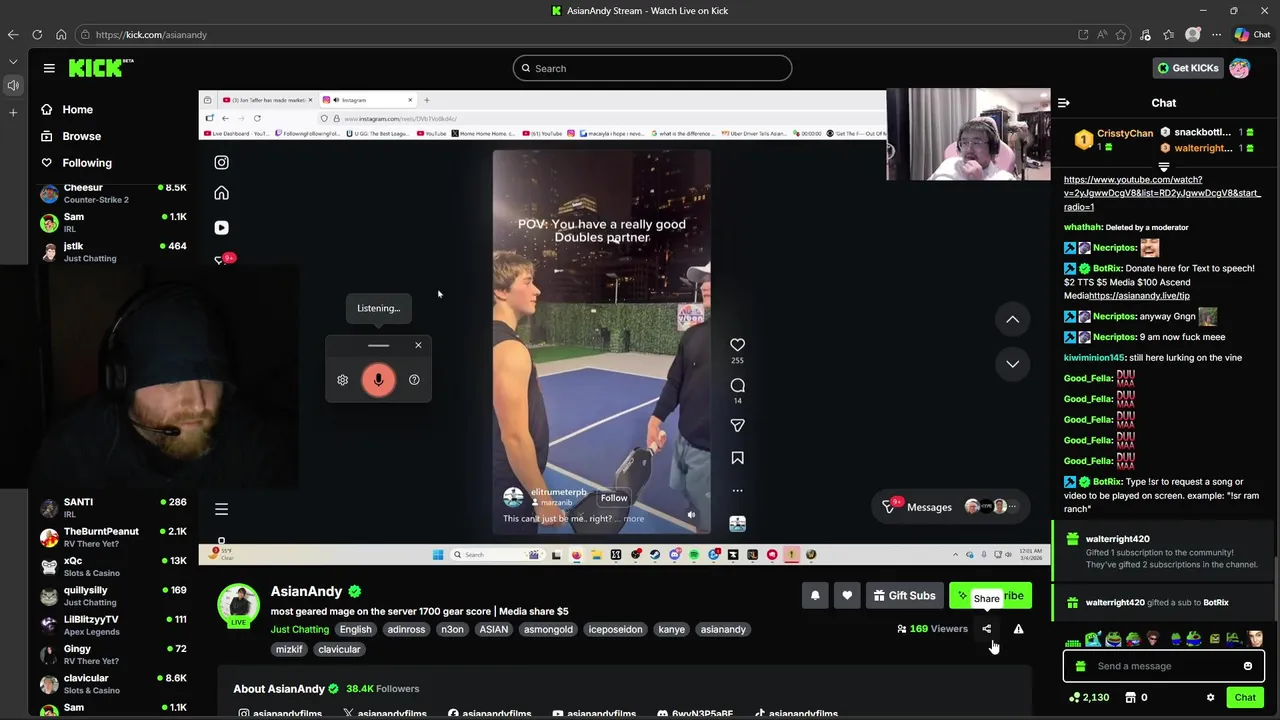Open the 2,130 channel points
Image resolution: width=1280 pixels, height=720 pixels.
point(1089,698)
